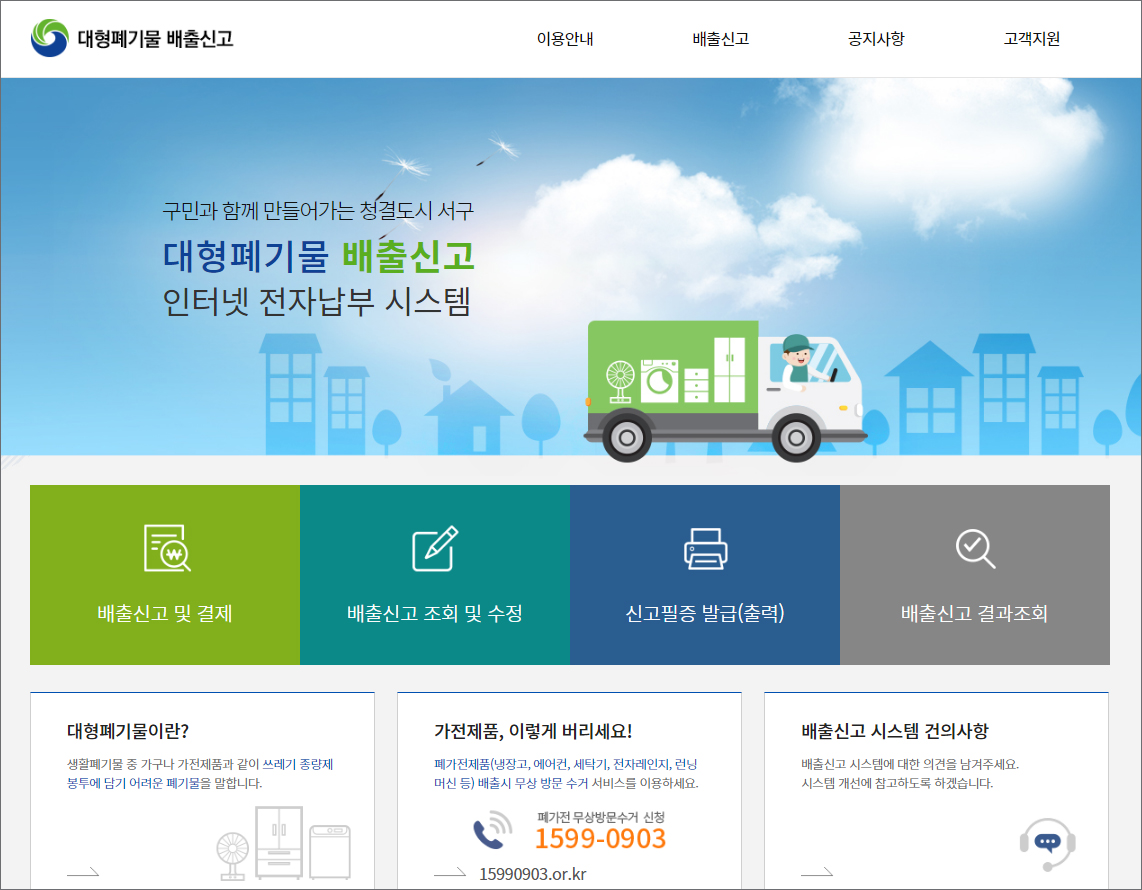Open the 가전제품, 이렇게 버리세요! heading

coord(533,731)
